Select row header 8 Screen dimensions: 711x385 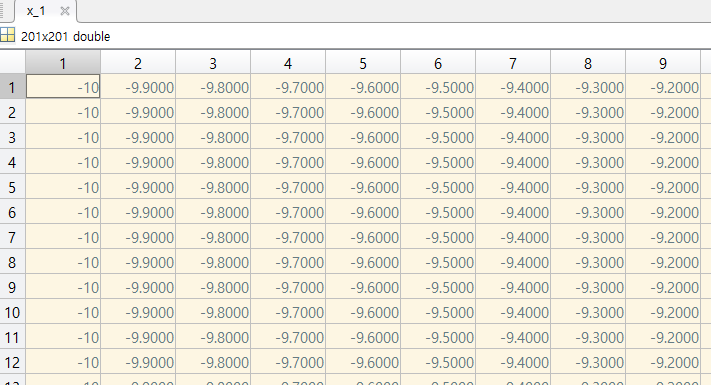point(13,262)
